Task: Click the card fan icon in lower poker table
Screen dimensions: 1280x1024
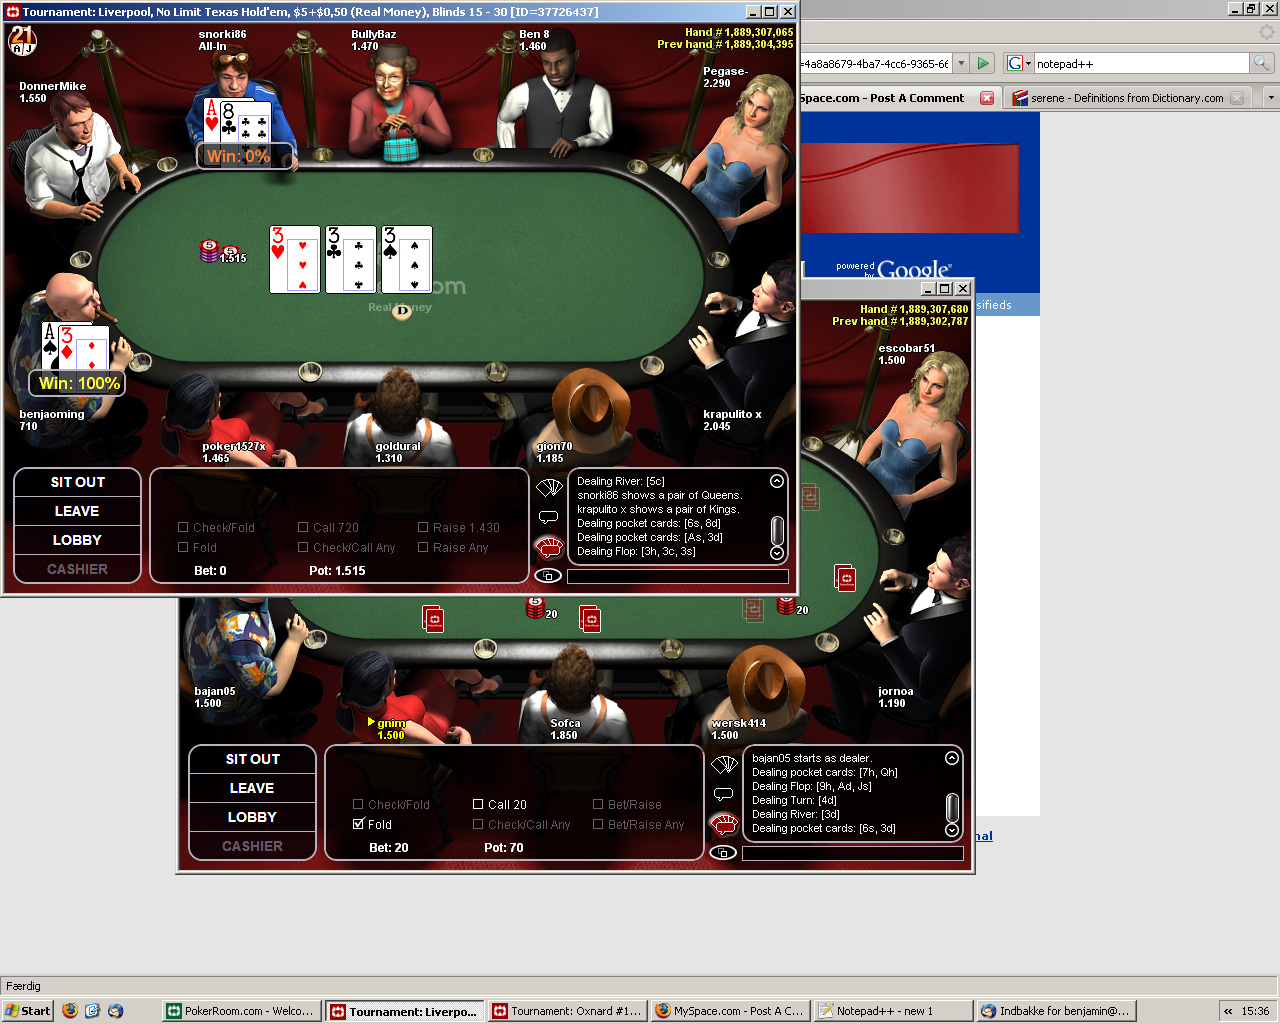Action: (724, 765)
